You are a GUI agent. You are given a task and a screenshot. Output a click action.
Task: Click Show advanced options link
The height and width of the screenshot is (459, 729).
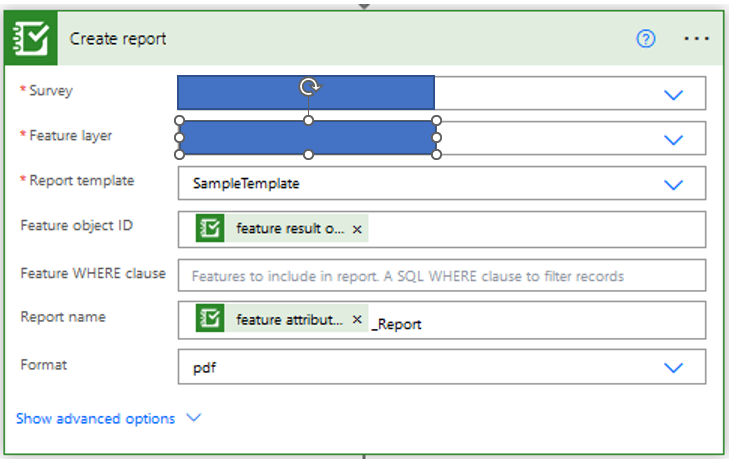[x=95, y=418]
